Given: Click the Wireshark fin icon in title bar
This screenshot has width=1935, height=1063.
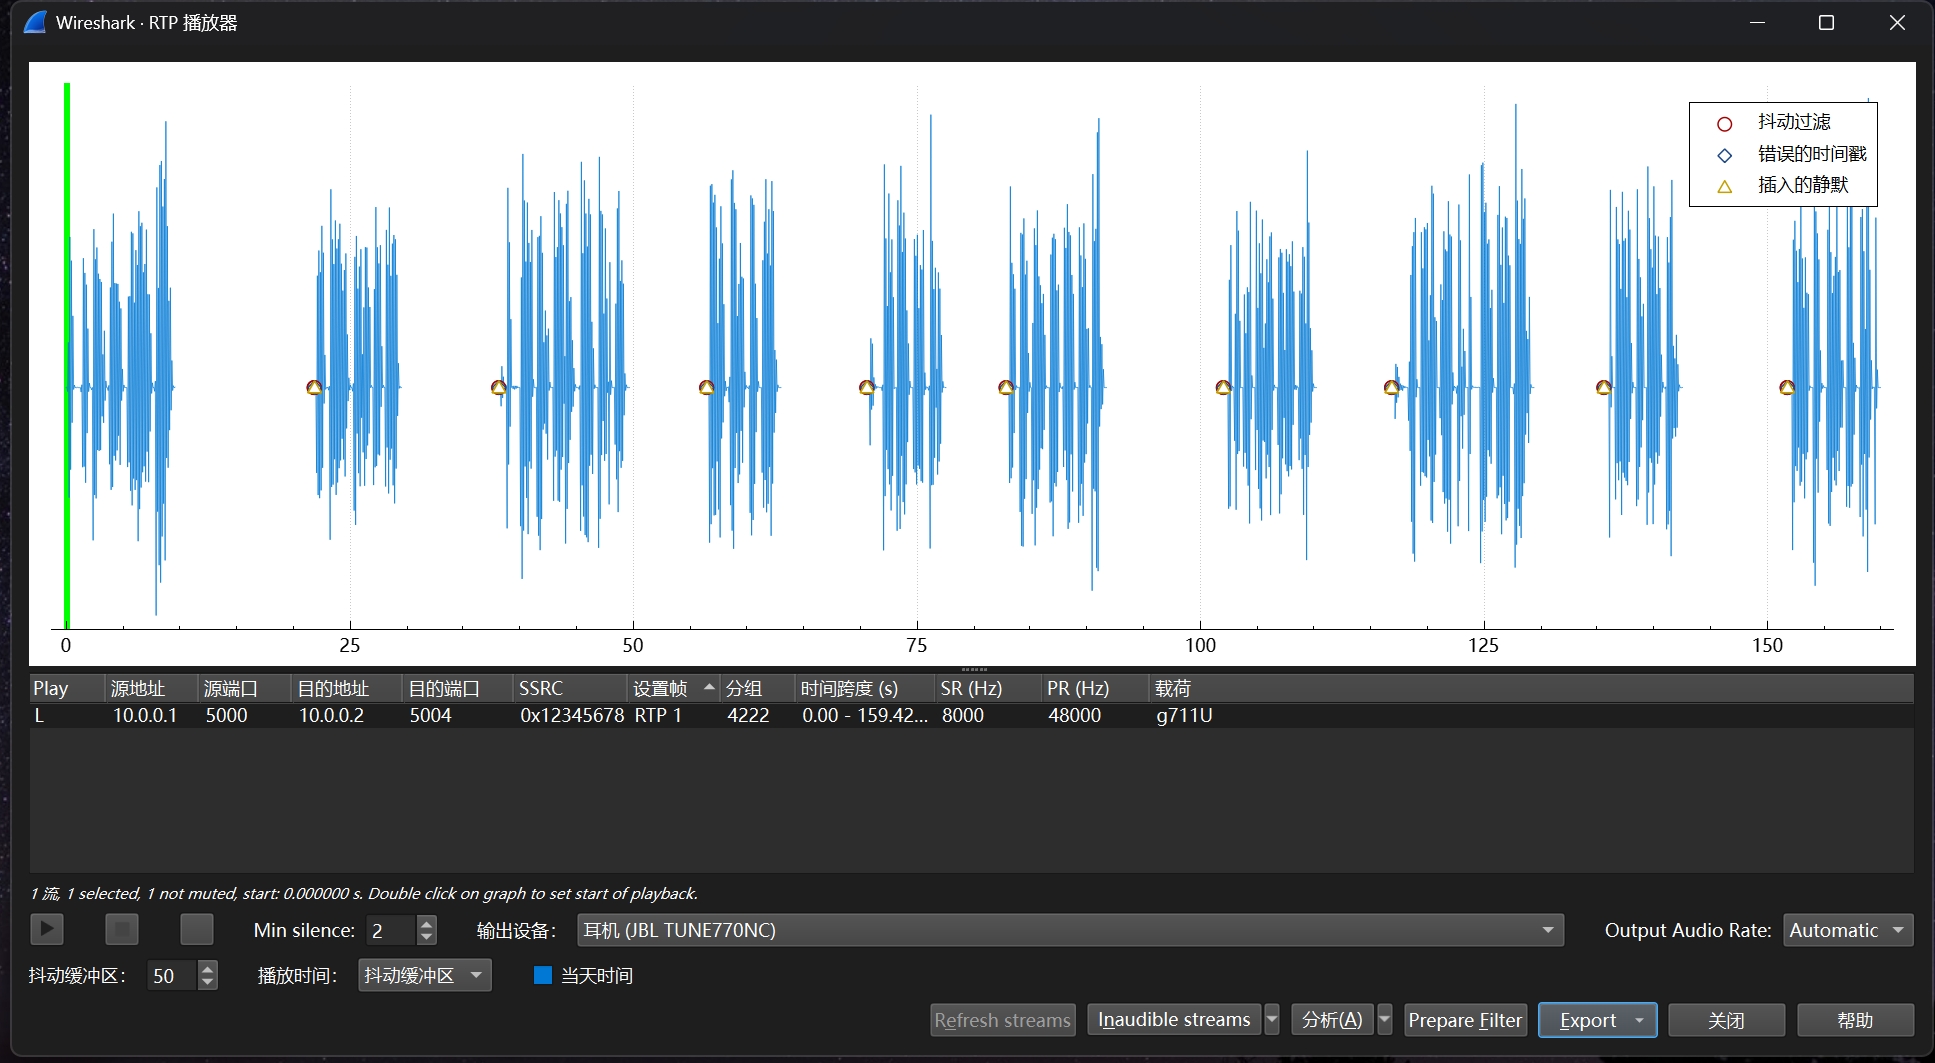Looking at the screenshot, I should (x=35, y=22).
